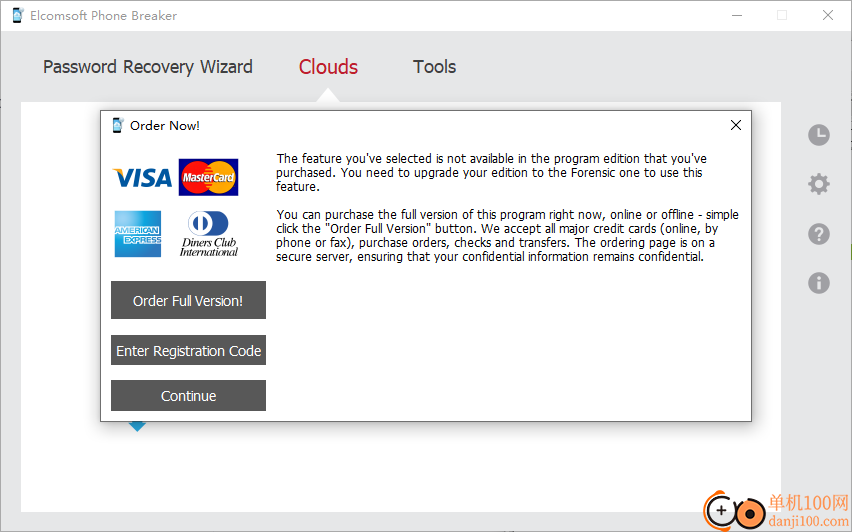Click the Elcomsoft Phone Breaker title bar icon
Image resolution: width=852 pixels, height=532 pixels.
click(17, 15)
